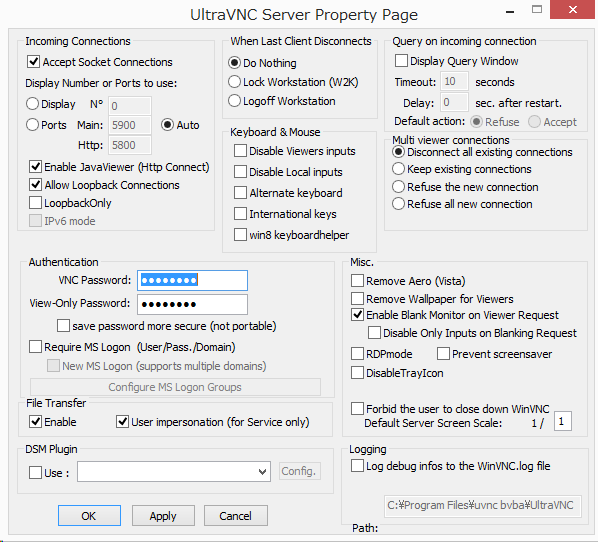
Task: Uncheck File Transfer Enable checkbox
Action: [35, 421]
